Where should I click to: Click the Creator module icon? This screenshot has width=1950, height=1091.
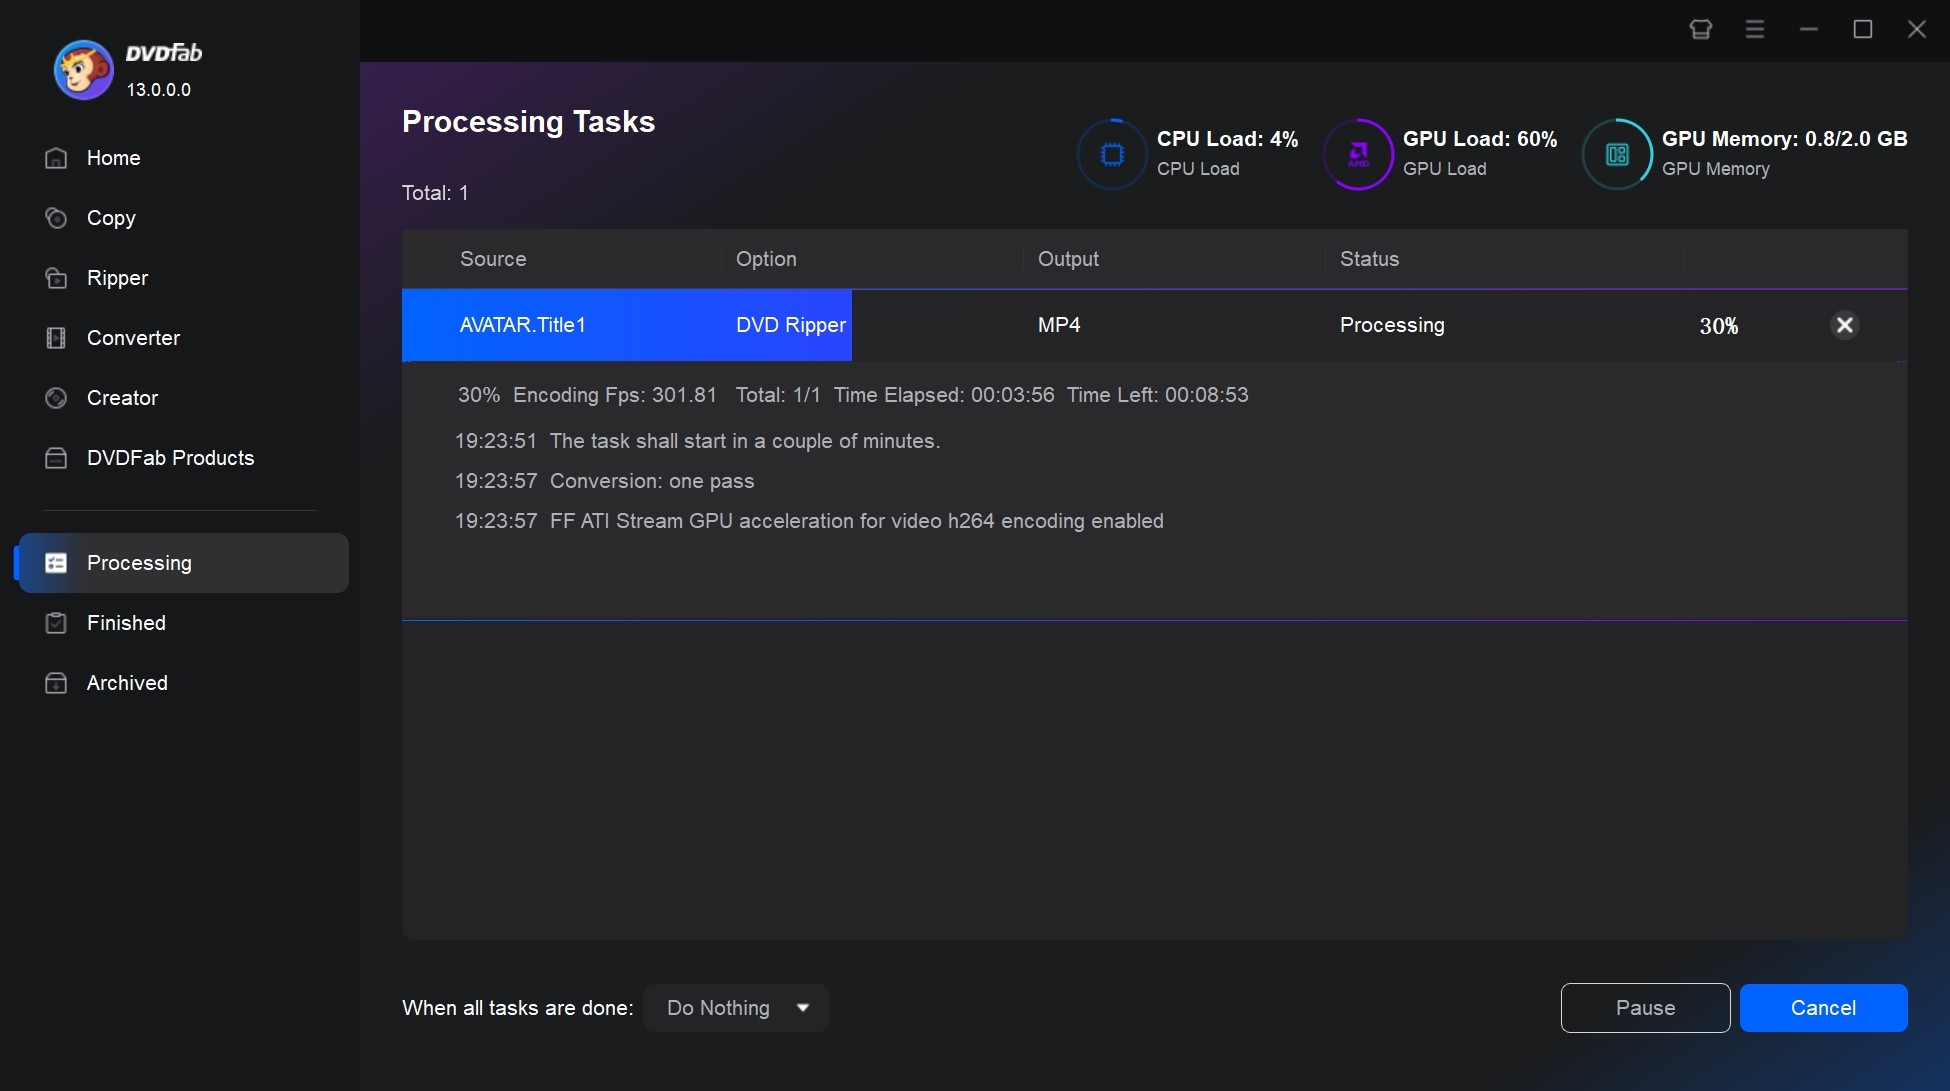click(54, 396)
